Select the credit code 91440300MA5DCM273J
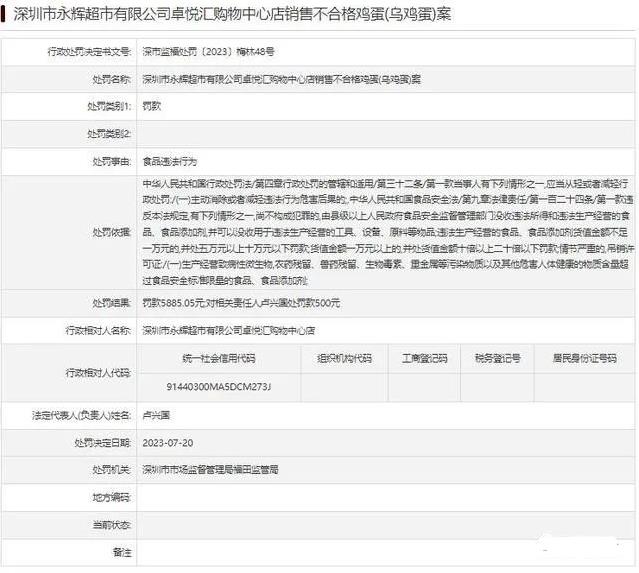The width and height of the screenshot is (639, 573). 219,387
